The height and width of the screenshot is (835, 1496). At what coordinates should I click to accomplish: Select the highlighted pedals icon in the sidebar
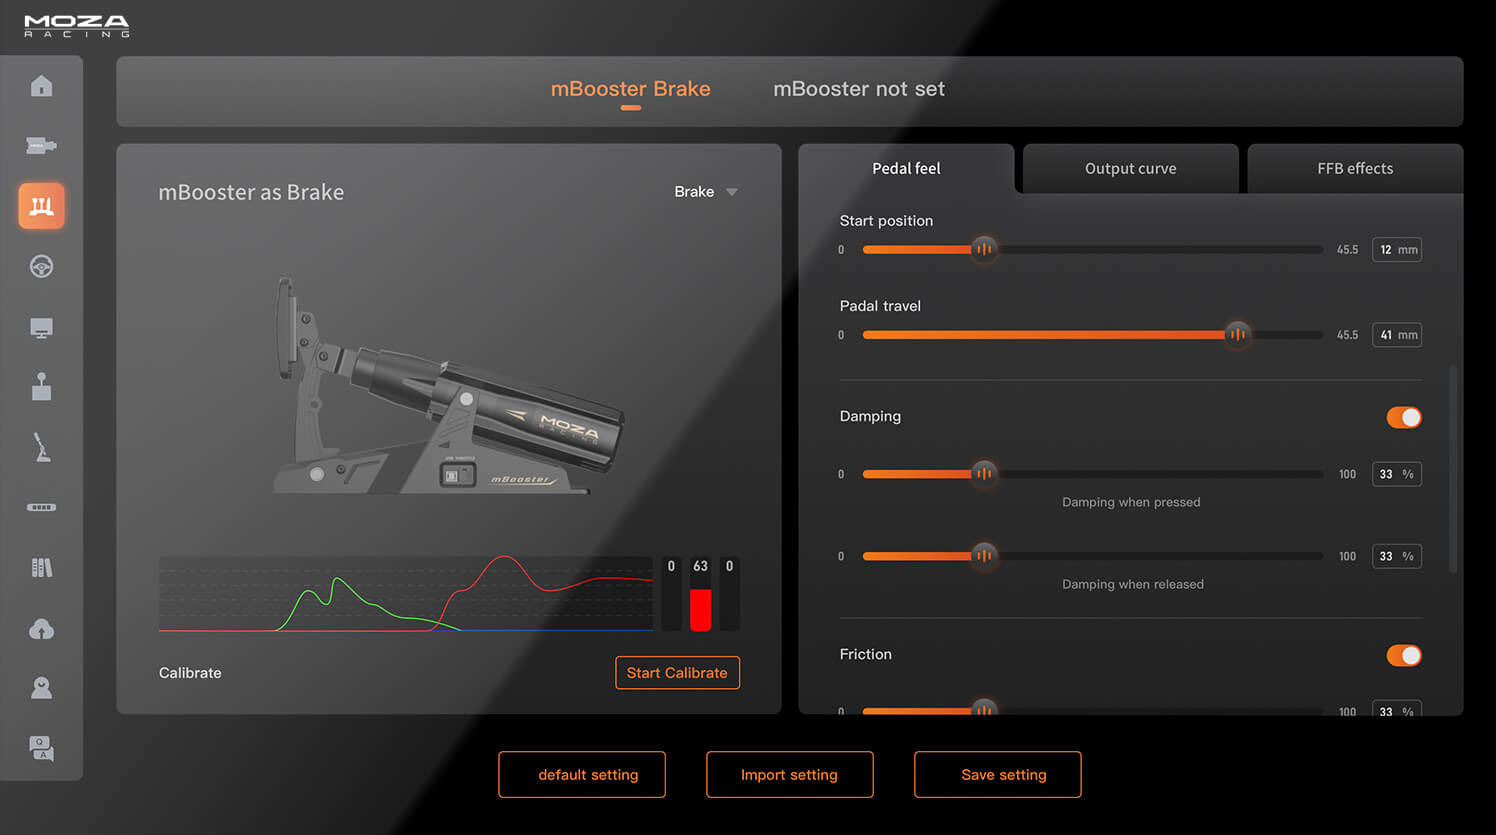(x=41, y=206)
